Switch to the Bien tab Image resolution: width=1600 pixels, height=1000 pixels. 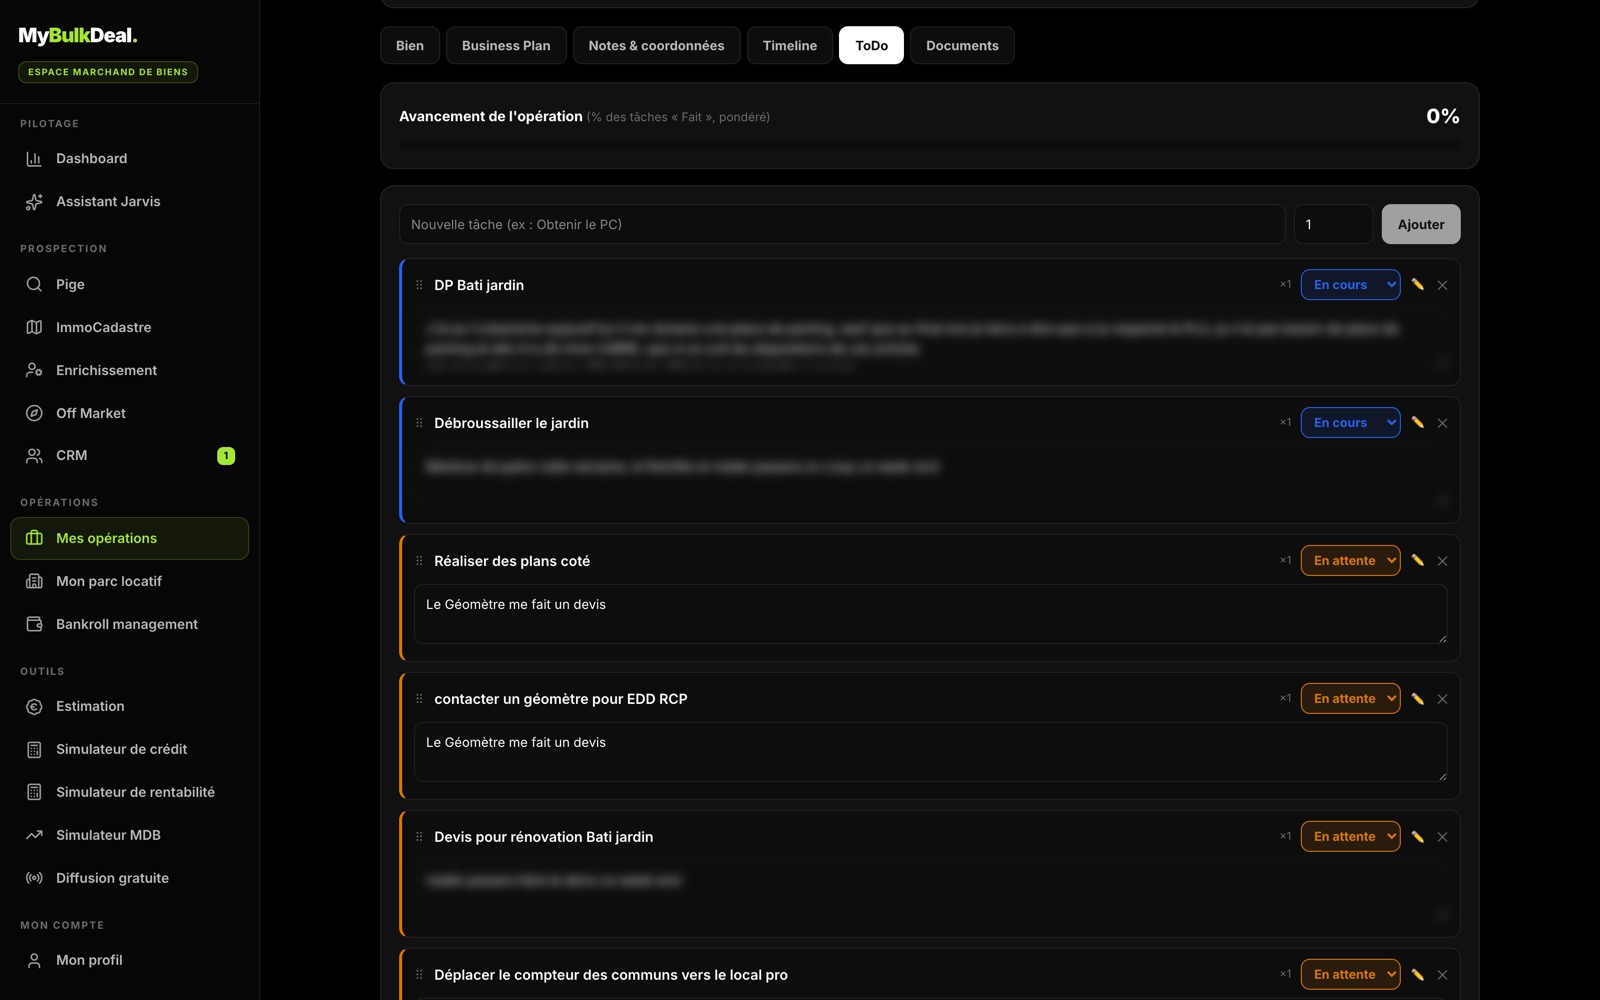click(x=410, y=46)
